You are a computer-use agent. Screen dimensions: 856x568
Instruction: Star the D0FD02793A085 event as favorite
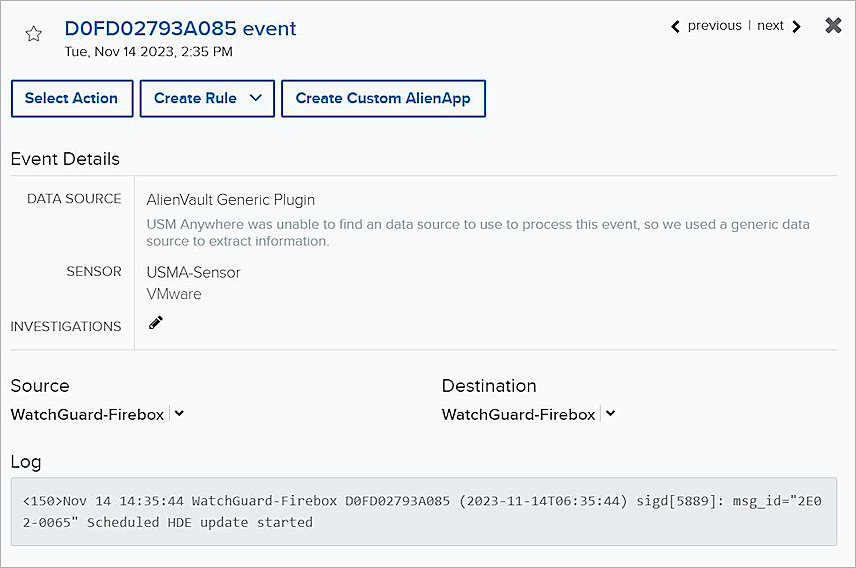coord(34,34)
